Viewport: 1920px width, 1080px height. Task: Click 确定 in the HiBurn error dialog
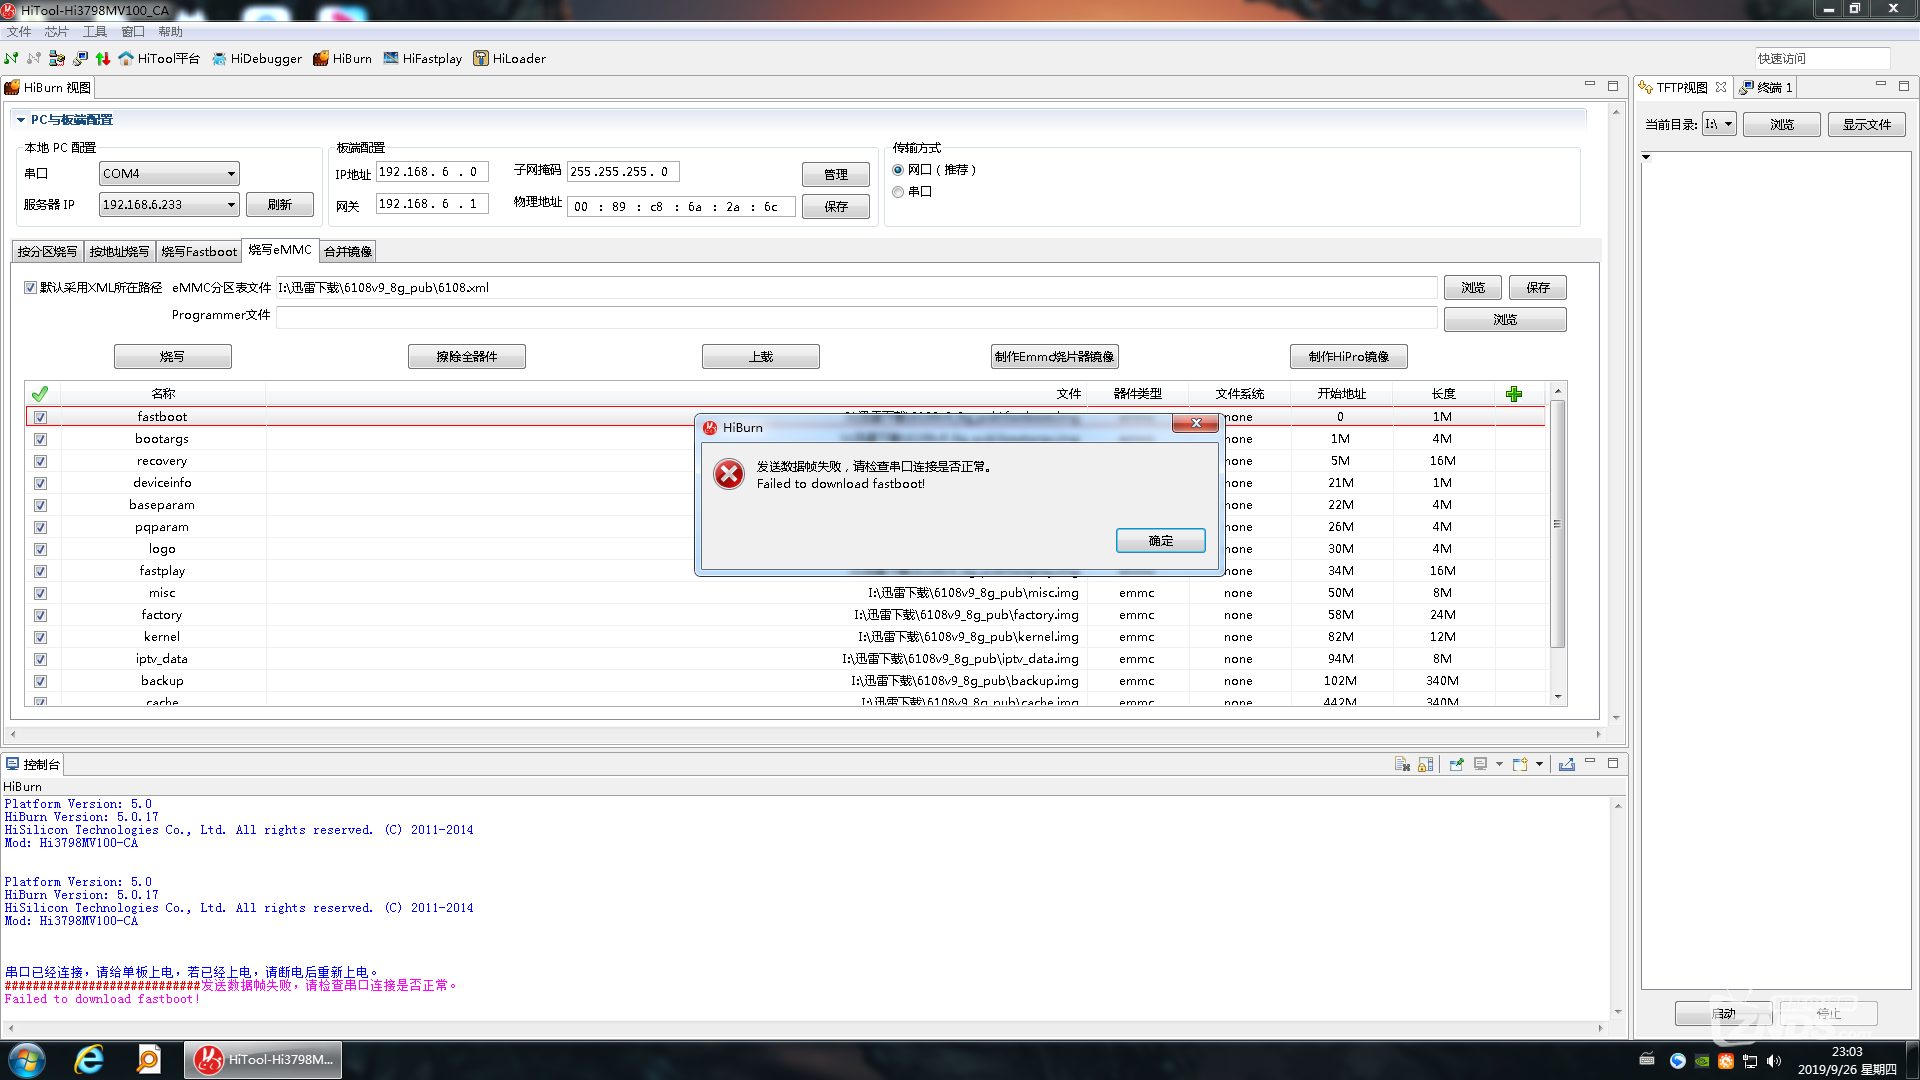click(1160, 541)
